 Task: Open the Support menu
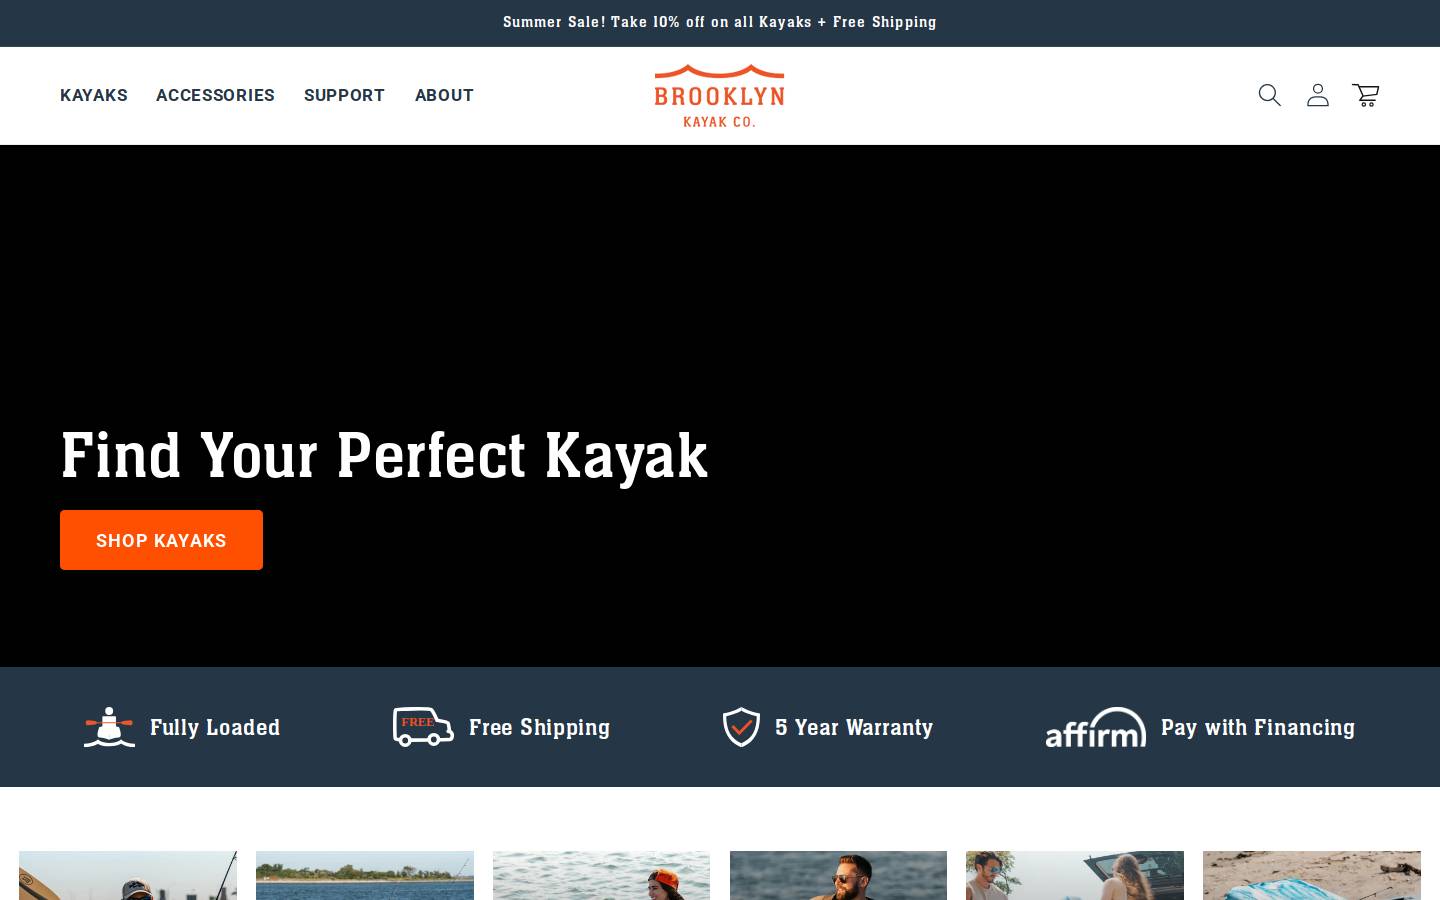pyautogui.click(x=344, y=95)
